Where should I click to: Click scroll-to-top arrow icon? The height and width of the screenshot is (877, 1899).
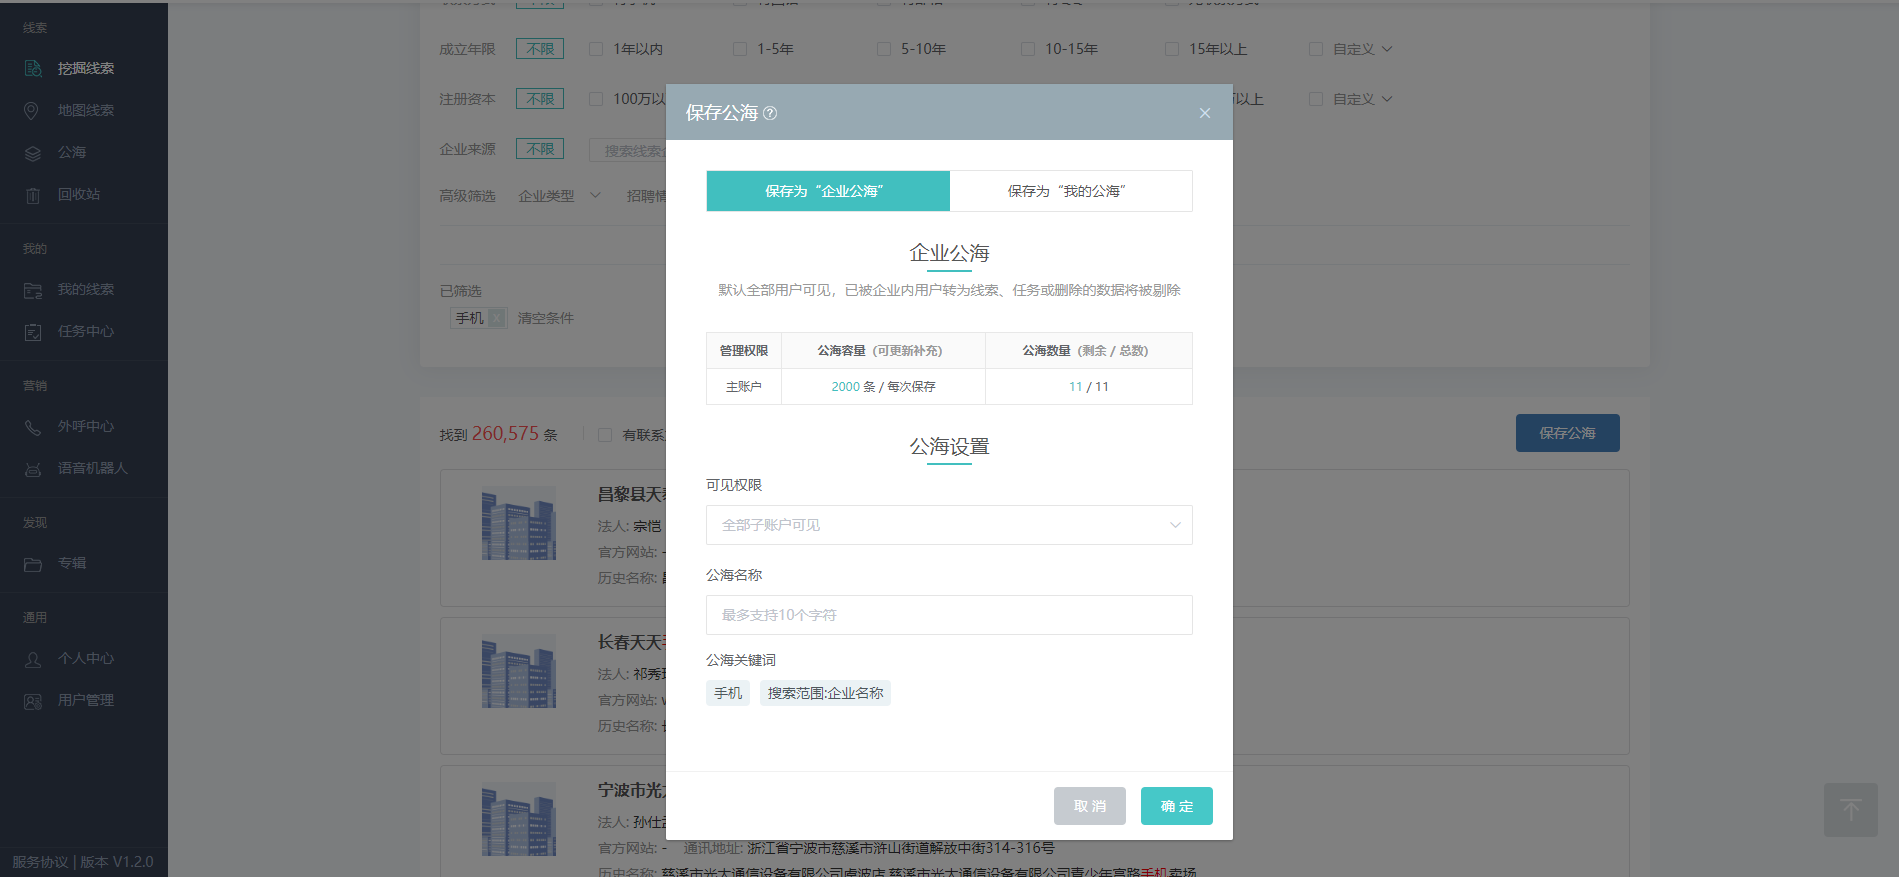tap(1850, 809)
